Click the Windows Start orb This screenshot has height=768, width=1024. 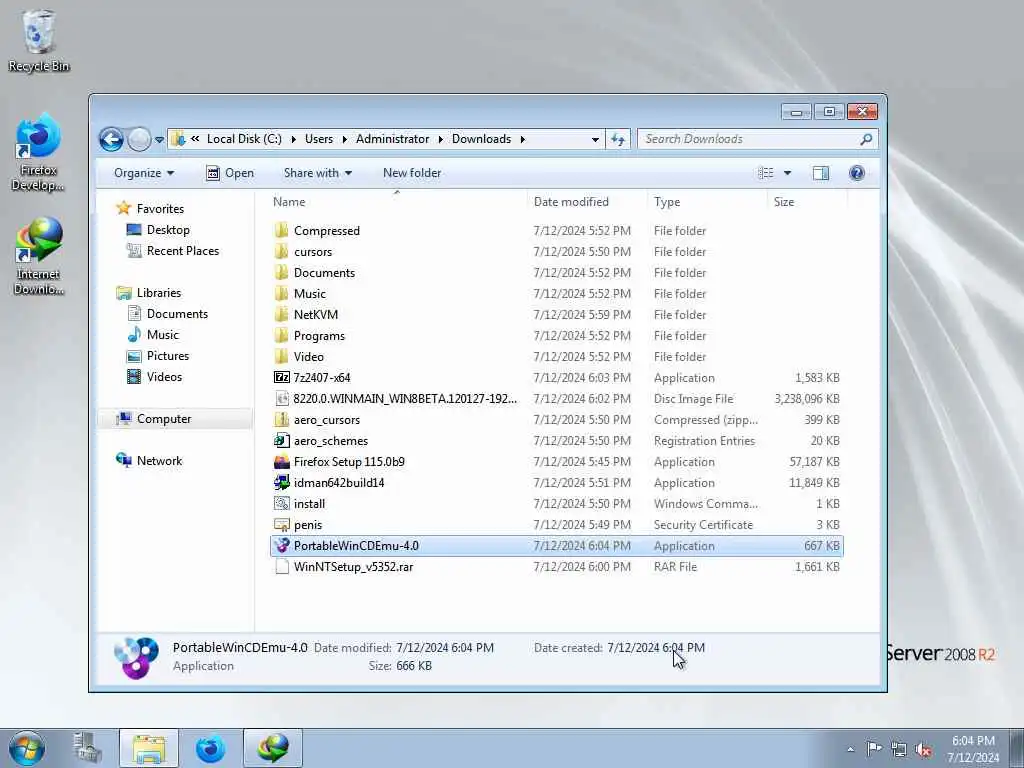pos(27,748)
